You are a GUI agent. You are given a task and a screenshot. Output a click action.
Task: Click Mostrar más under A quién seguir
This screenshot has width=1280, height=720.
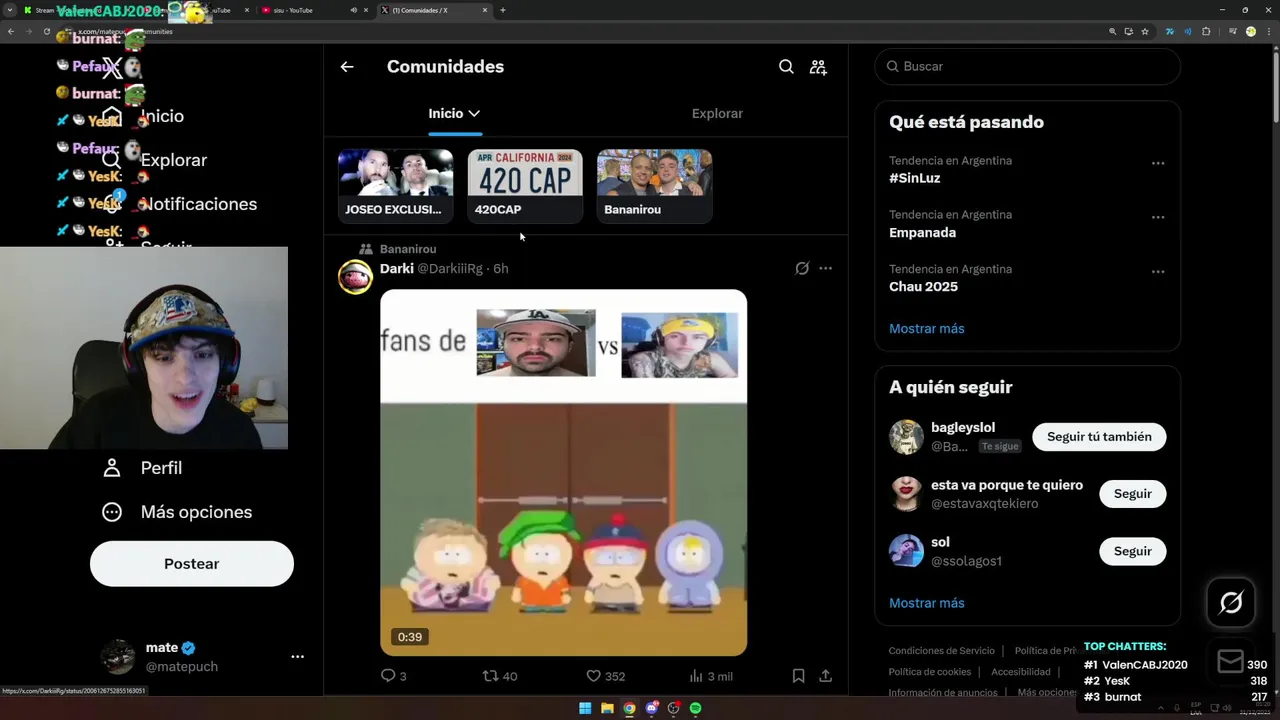pos(927,603)
